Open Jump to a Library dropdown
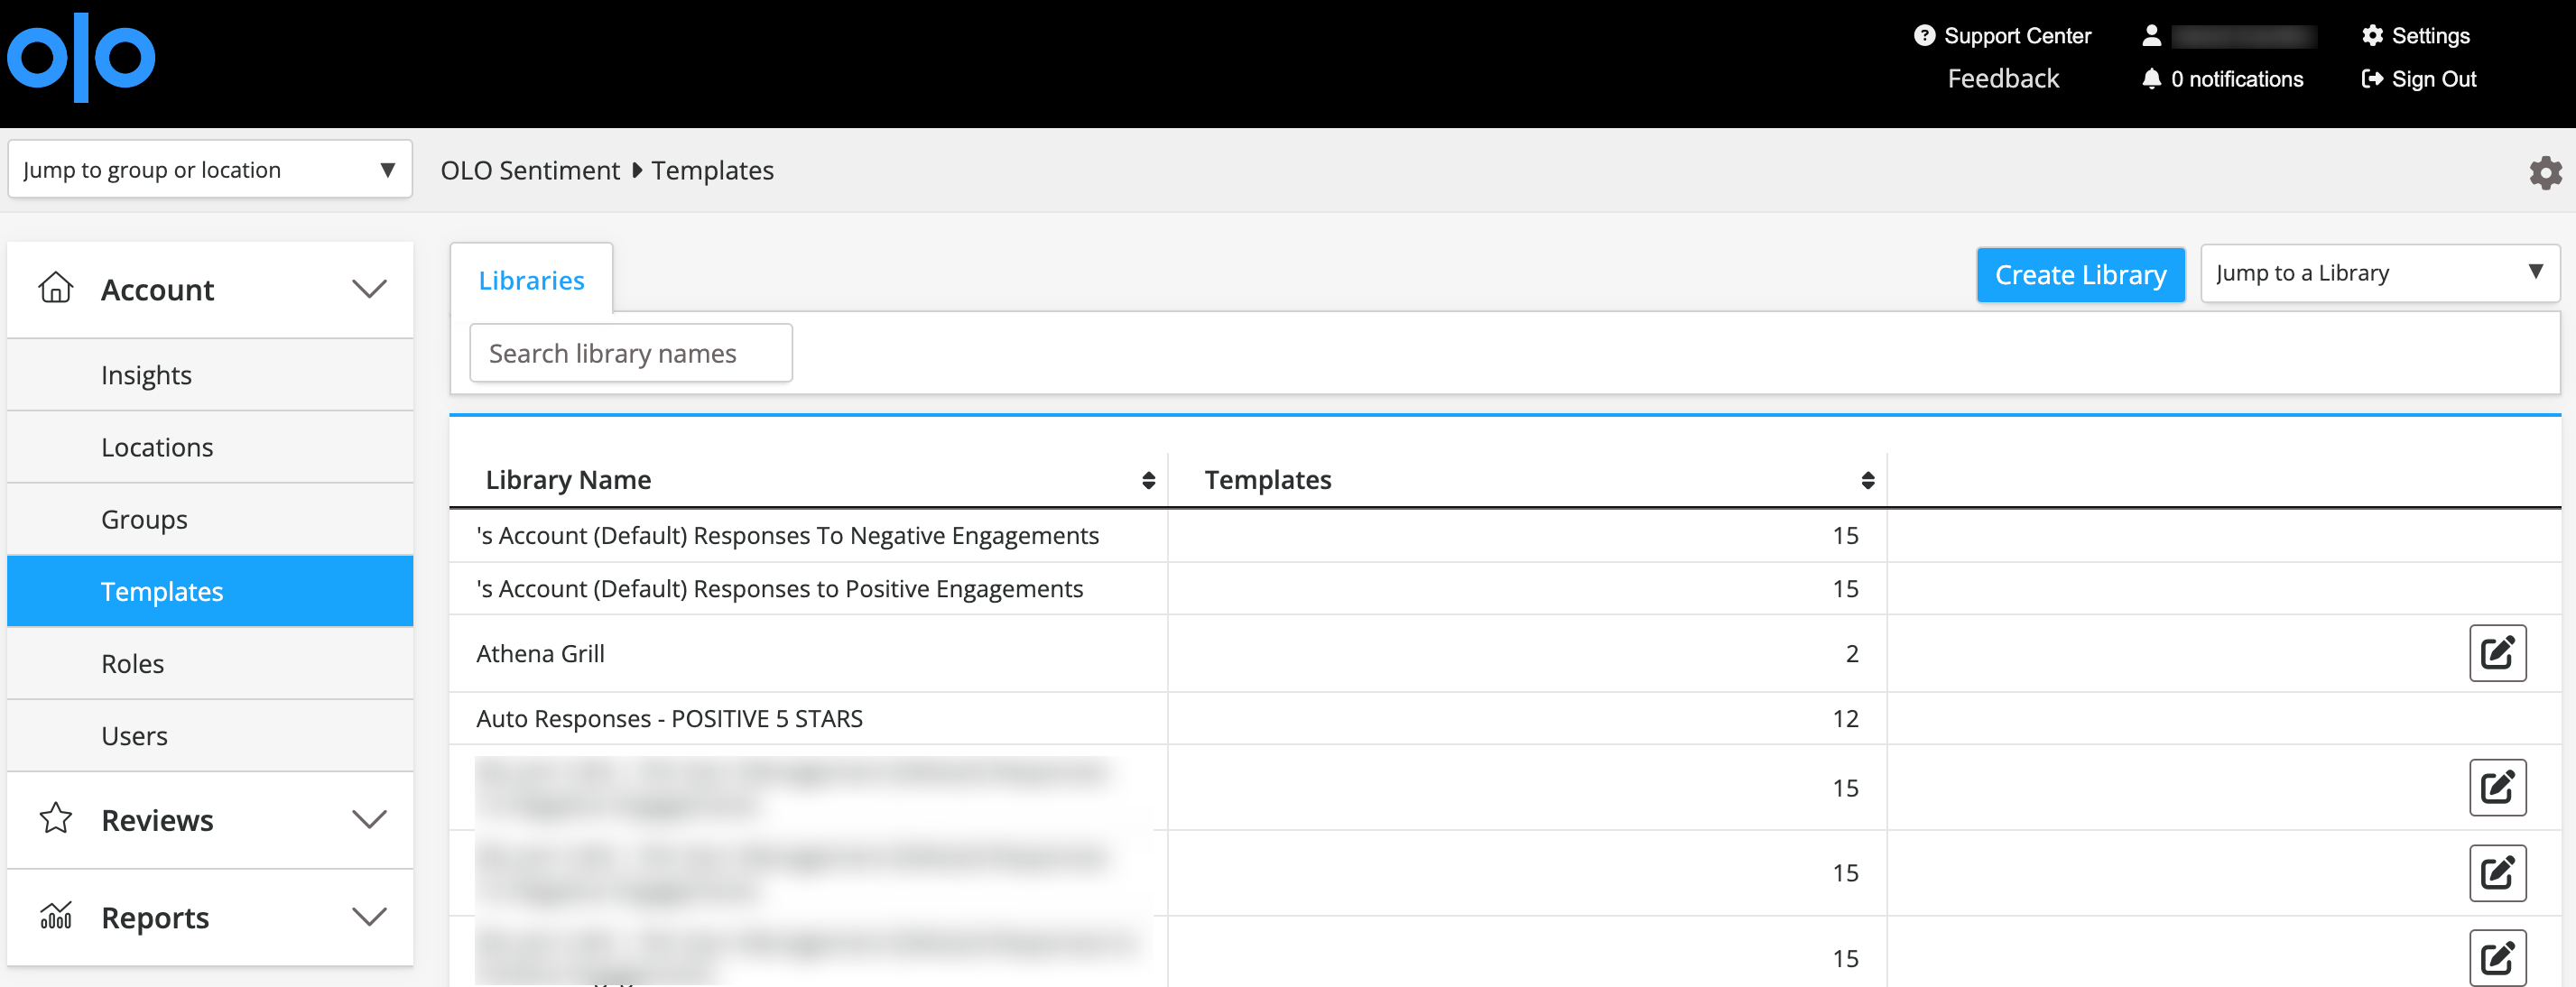Viewport: 2576px width, 987px height. (2379, 273)
